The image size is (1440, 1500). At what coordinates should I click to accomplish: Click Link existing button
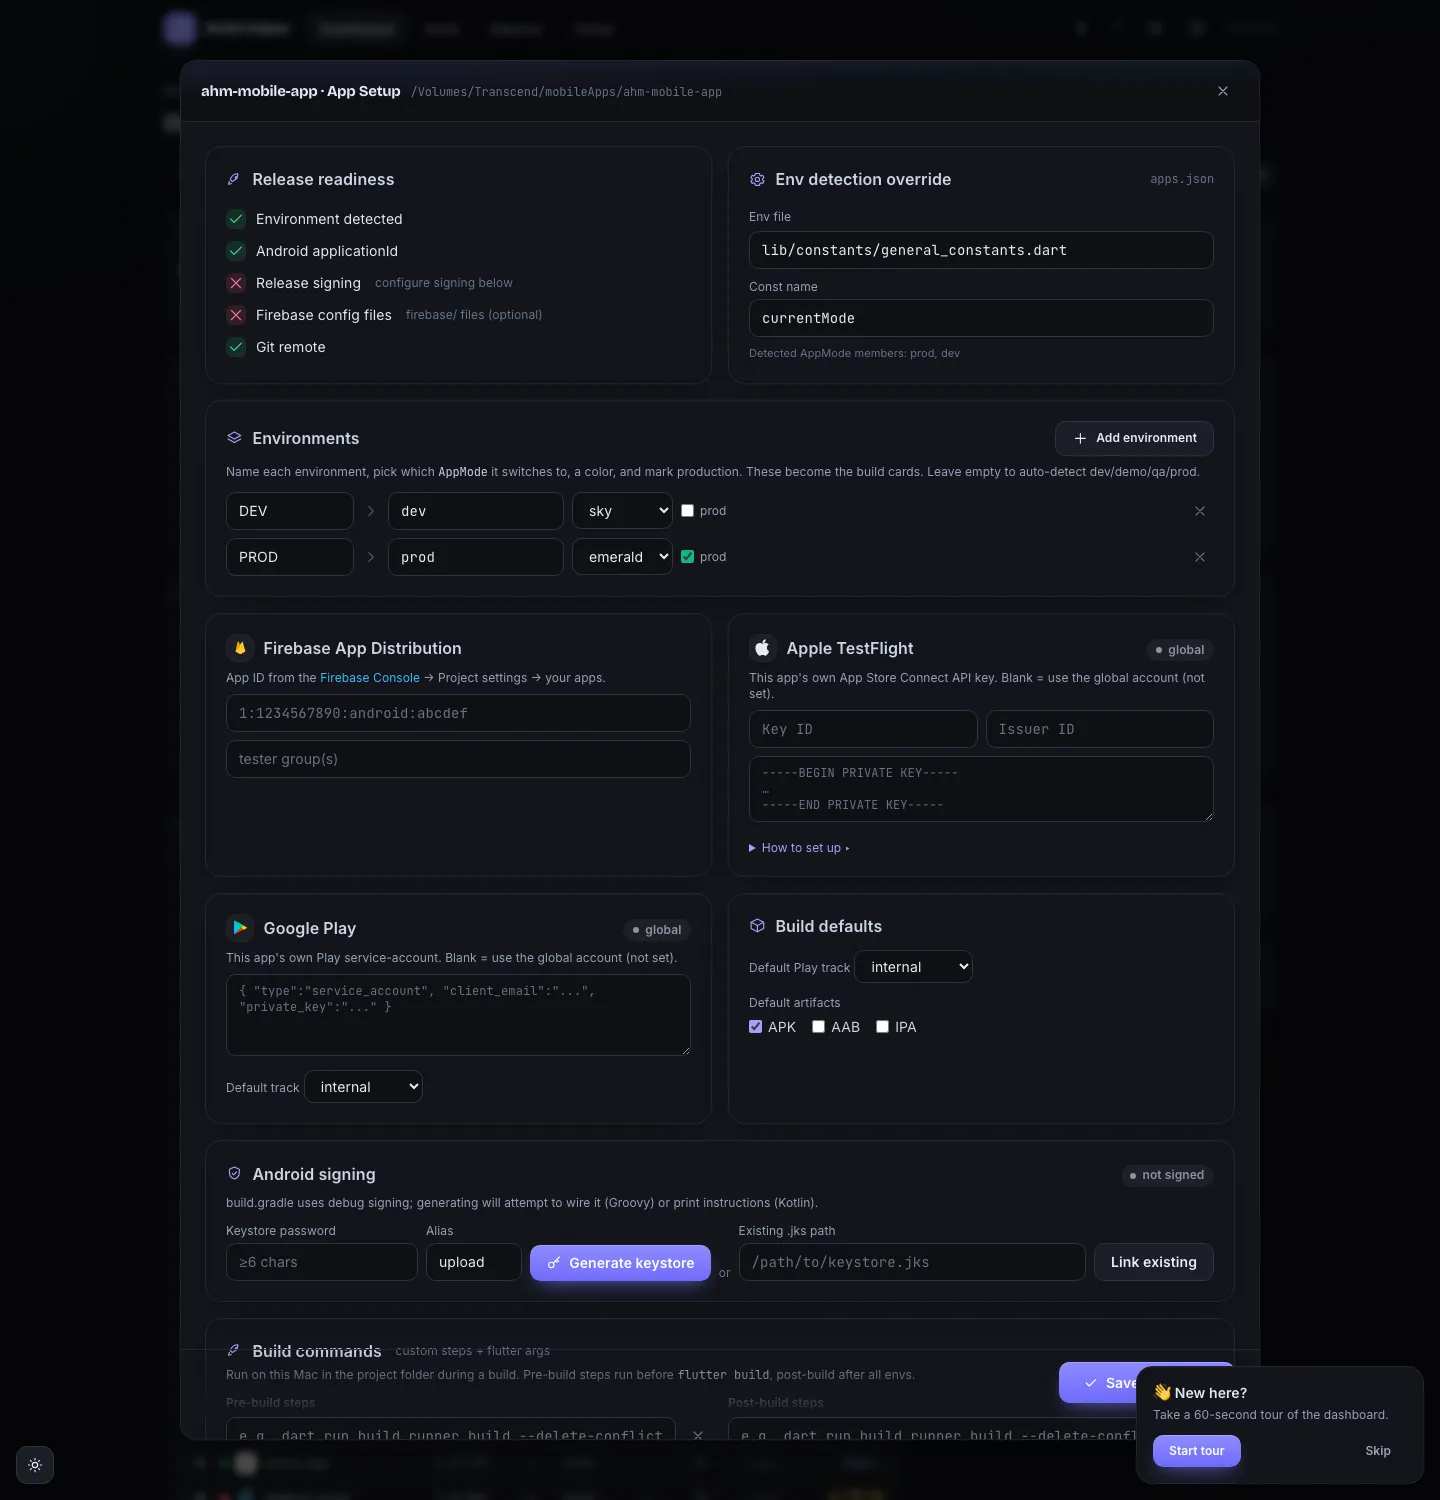click(x=1154, y=1262)
